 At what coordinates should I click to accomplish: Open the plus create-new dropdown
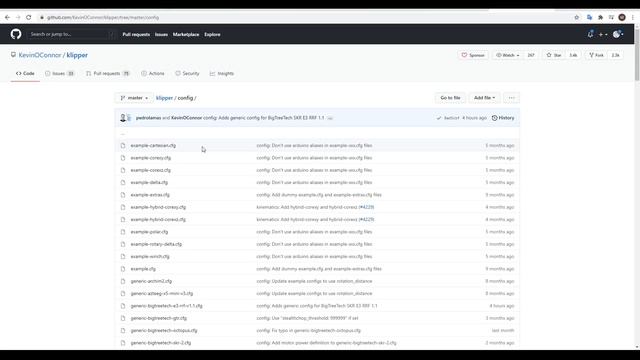(x=603, y=35)
